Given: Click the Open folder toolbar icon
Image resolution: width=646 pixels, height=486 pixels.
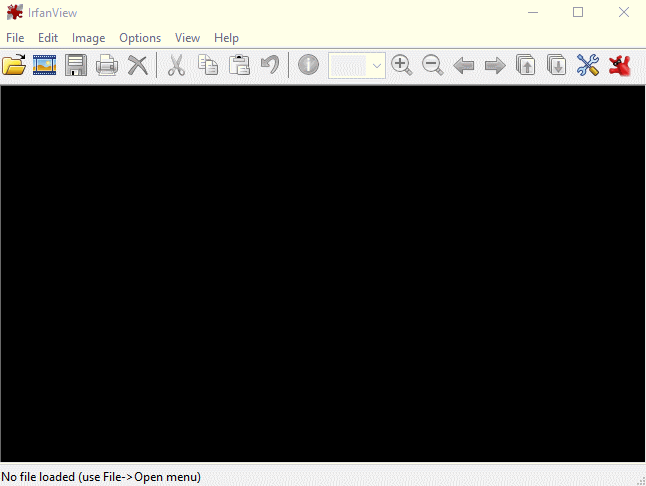Looking at the screenshot, I should click(14, 66).
